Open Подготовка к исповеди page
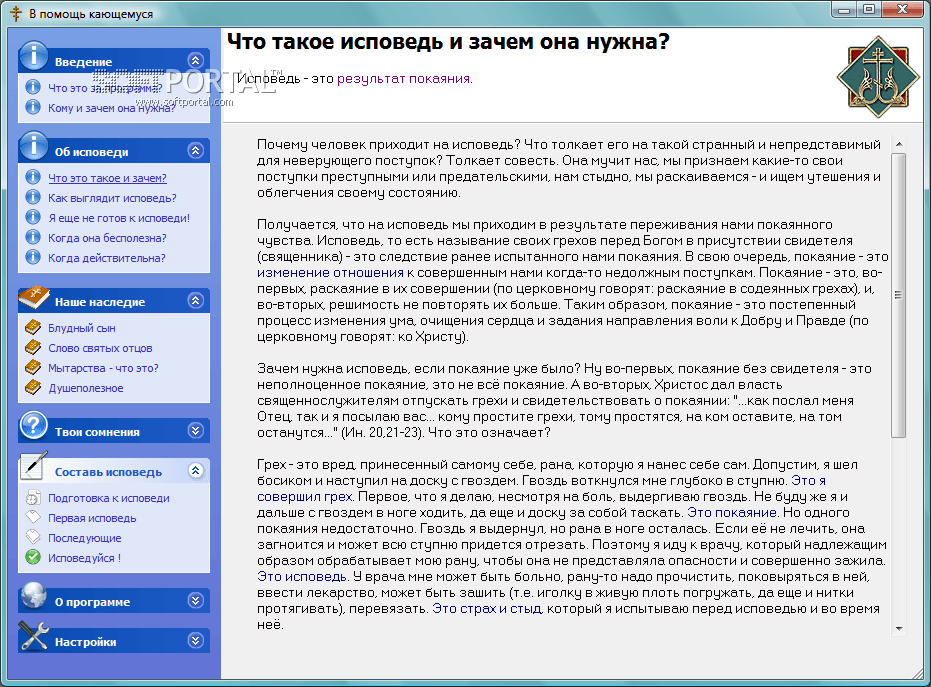The width and height of the screenshot is (931, 687). [109, 498]
